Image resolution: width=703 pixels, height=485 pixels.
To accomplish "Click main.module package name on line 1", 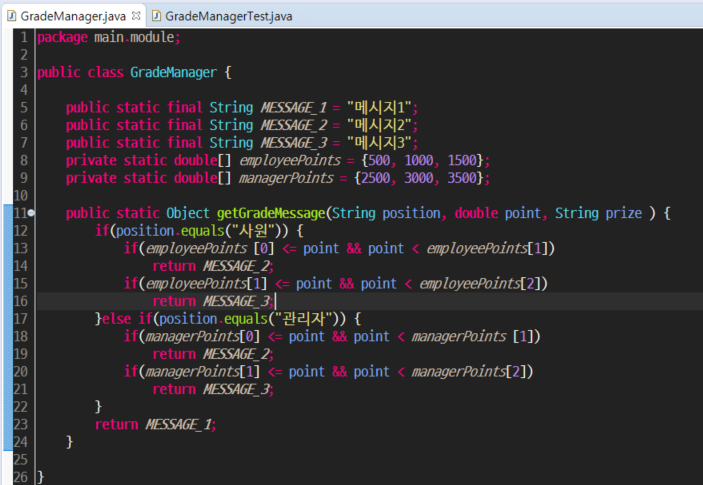I will click(x=134, y=37).
